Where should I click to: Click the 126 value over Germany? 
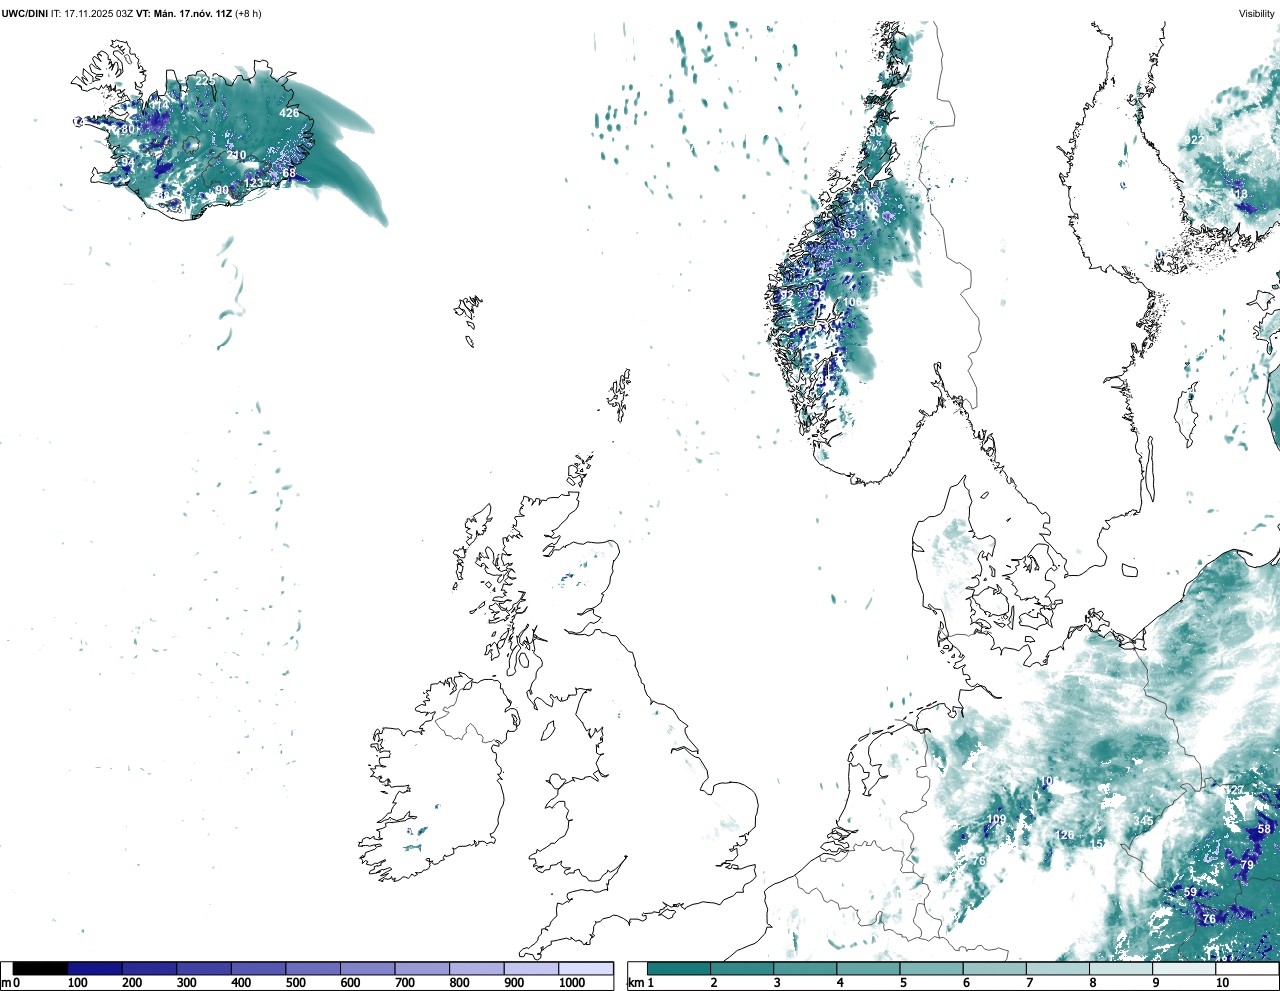(1065, 835)
